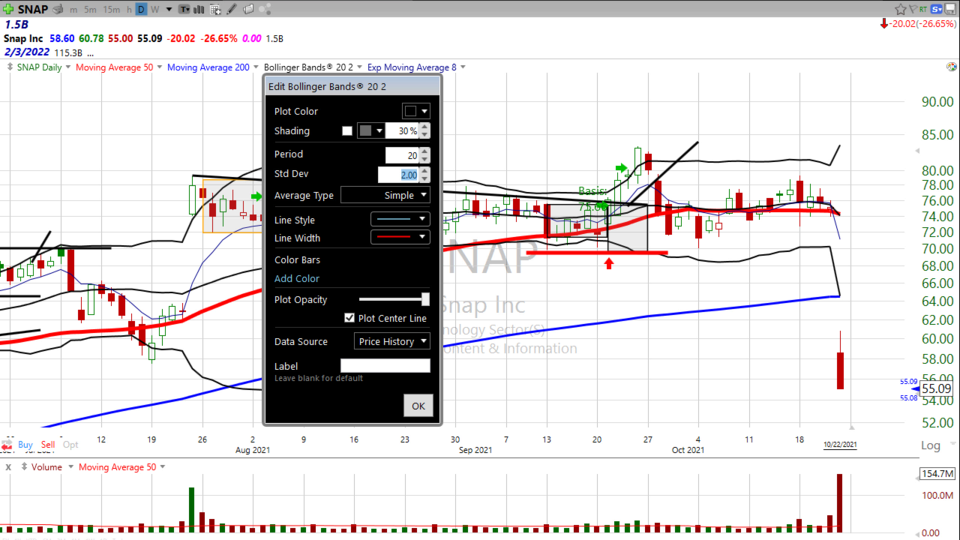Click the SNAP ticker symbol

(x=32, y=9)
